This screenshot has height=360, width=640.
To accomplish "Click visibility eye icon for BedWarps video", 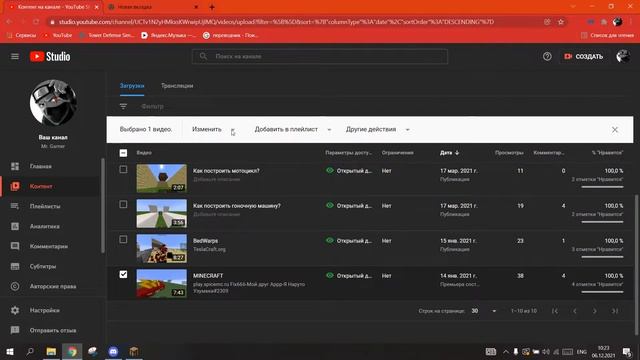I will (330, 240).
